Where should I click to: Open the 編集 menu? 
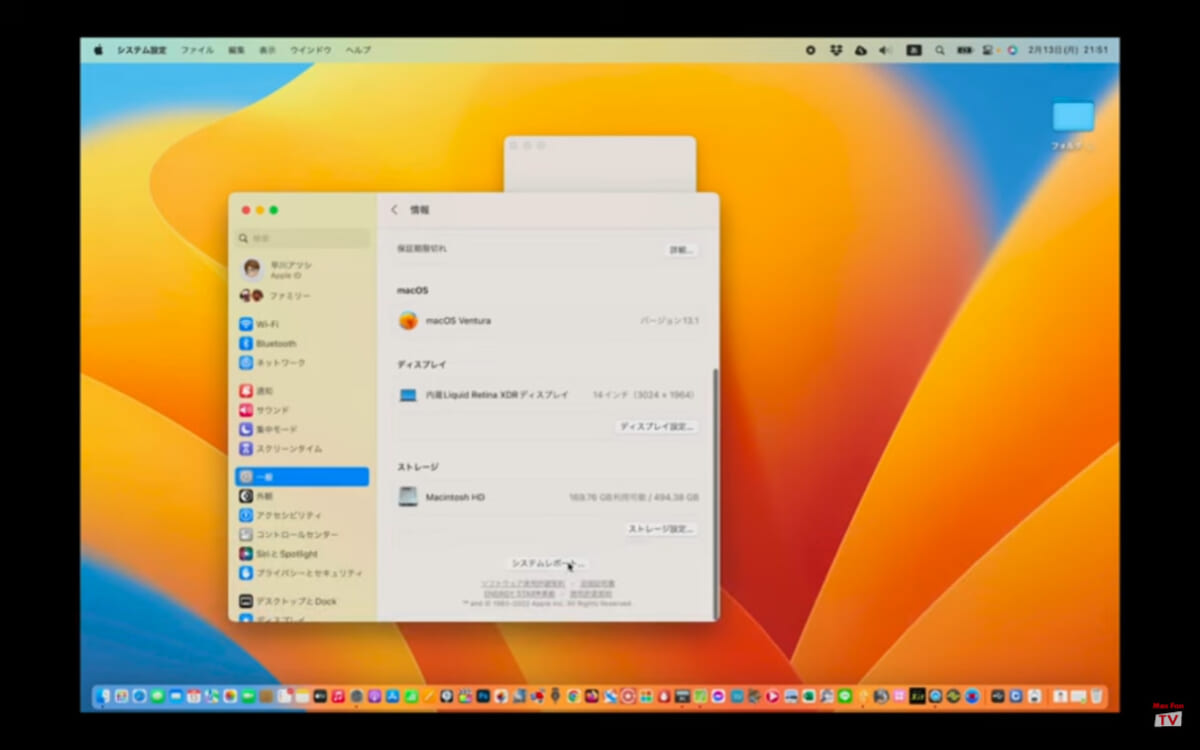pos(236,50)
